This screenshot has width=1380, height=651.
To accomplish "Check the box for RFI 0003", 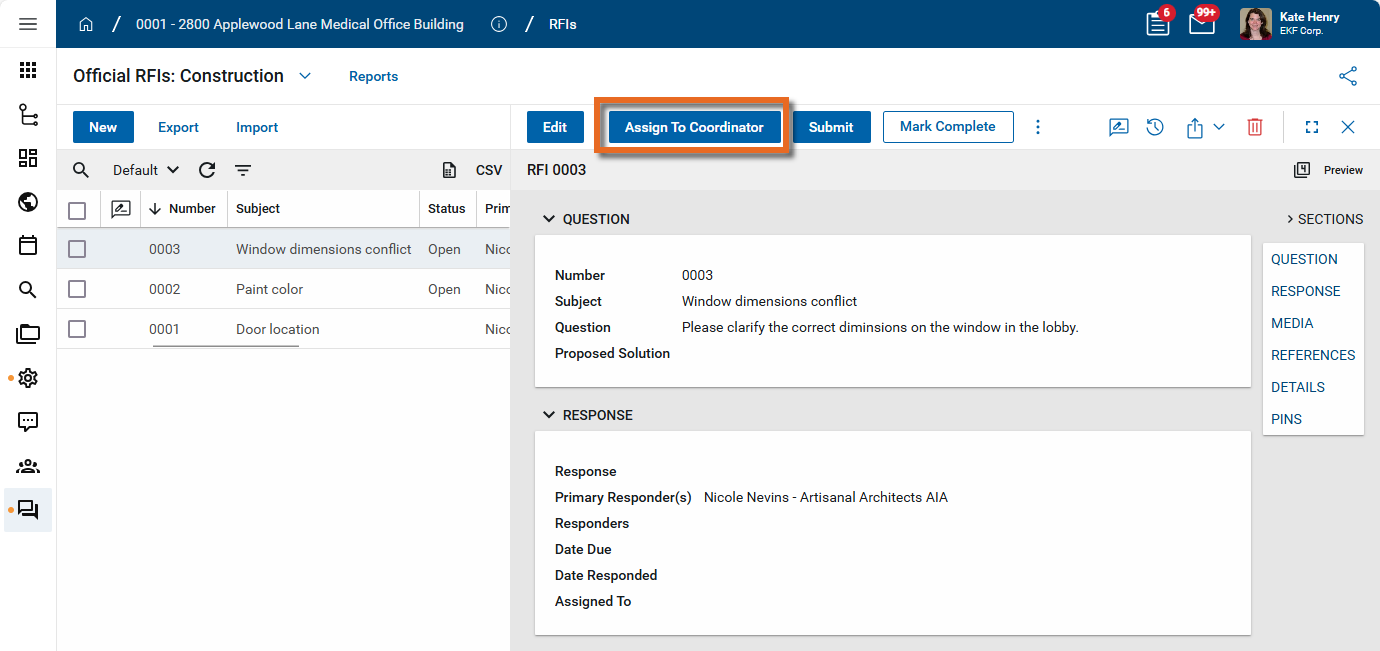I will pos(77,249).
